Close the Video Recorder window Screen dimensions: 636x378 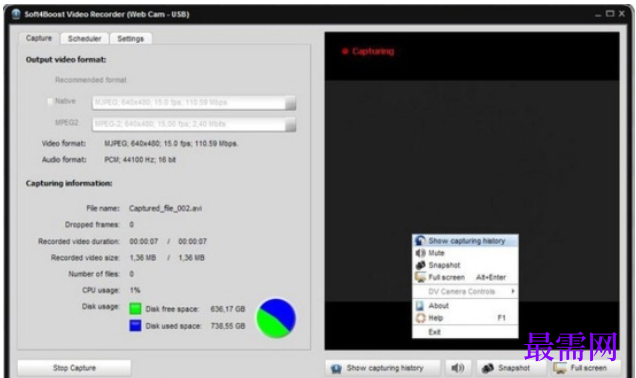[x=622, y=14]
